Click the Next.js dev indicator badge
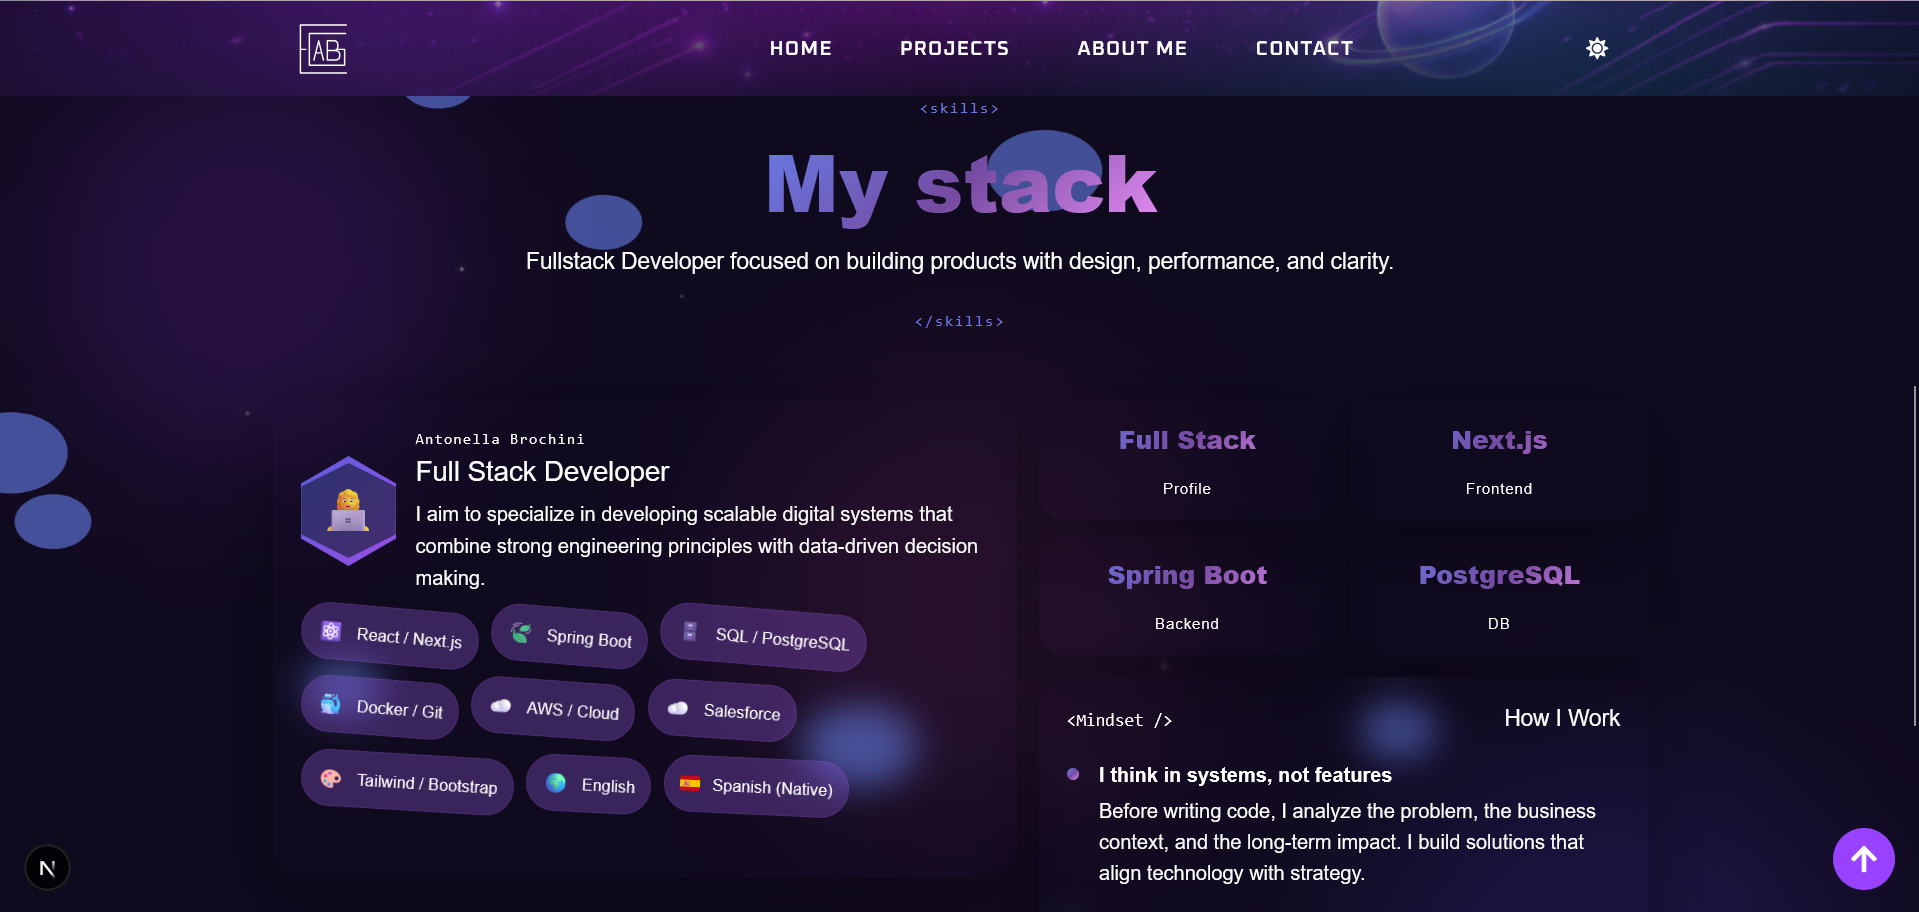 [46, 867]
